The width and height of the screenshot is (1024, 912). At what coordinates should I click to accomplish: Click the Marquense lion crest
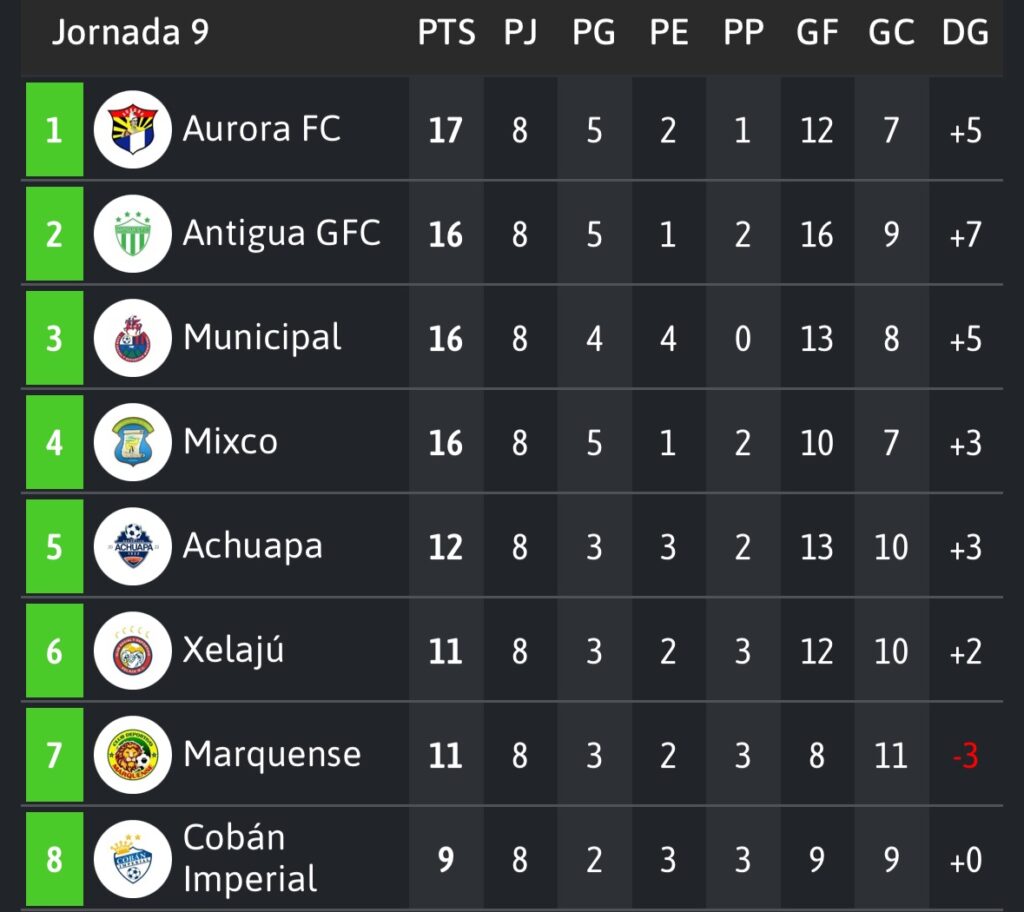click(x=132, y=755)
